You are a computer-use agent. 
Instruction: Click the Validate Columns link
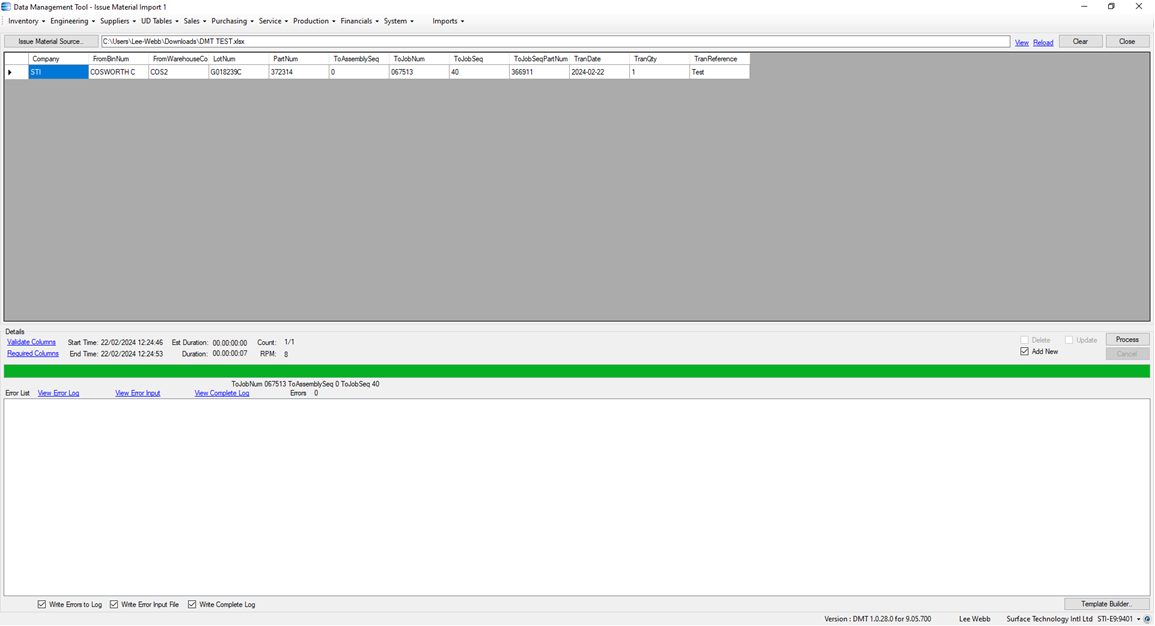(x=31, y=341)
